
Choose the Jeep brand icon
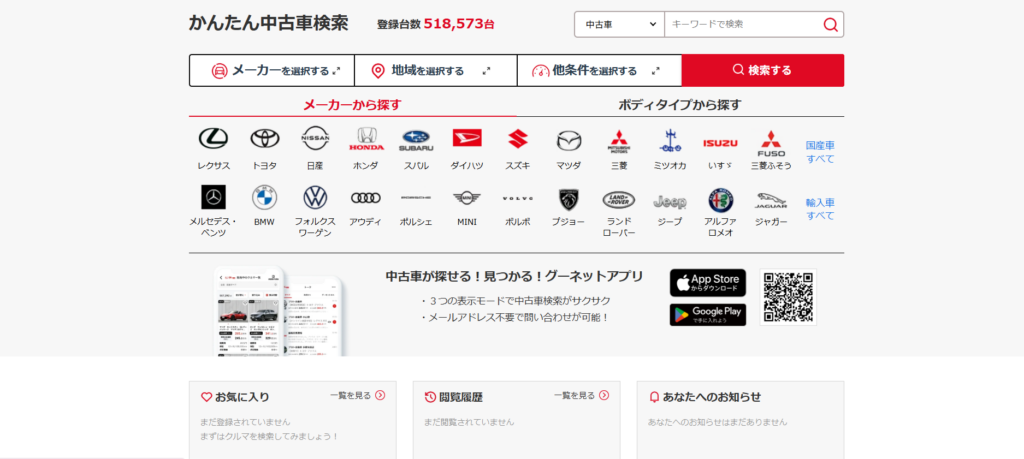point(669,199)
